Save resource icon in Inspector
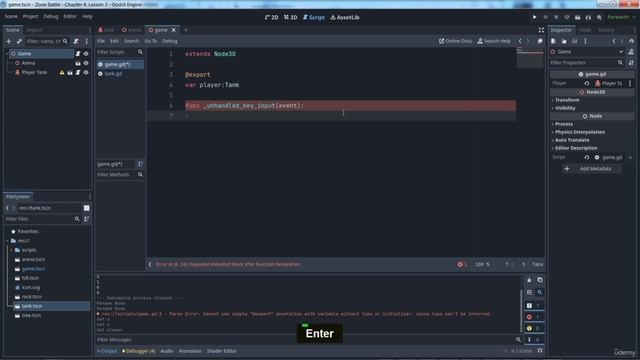This screenshot has width=640, height=360. [574, 41]
